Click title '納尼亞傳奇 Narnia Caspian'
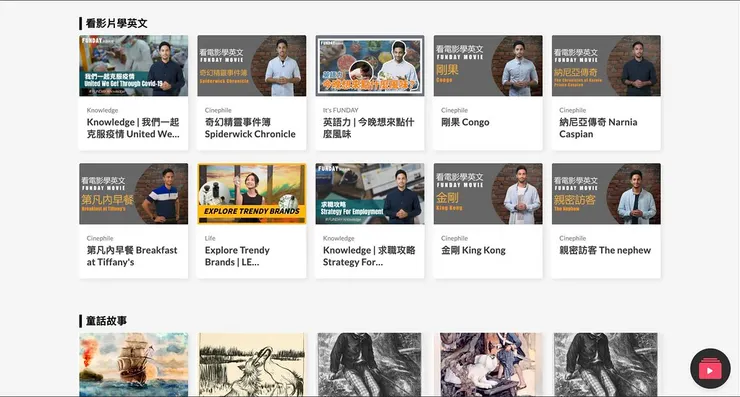Screen dimensions: 740x397 tap(598, 128)
